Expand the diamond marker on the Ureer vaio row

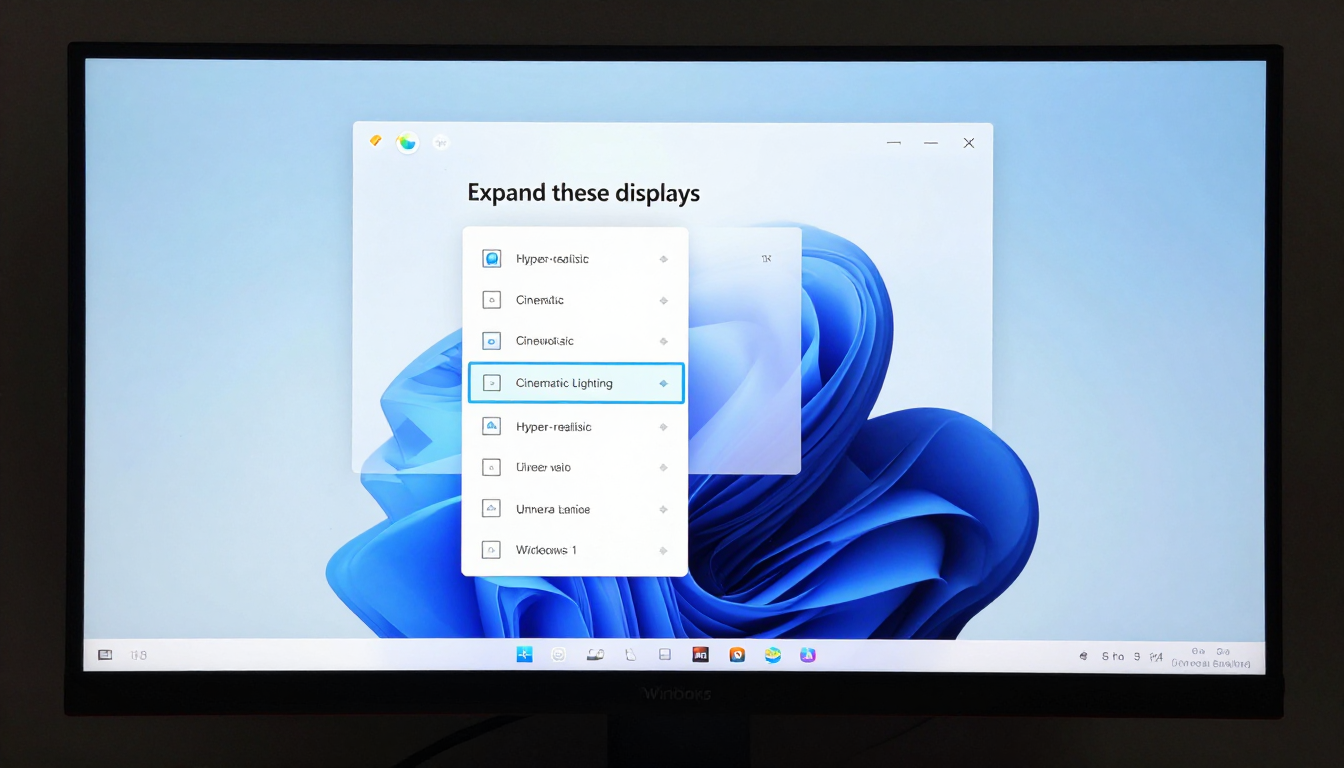[663, 467]
